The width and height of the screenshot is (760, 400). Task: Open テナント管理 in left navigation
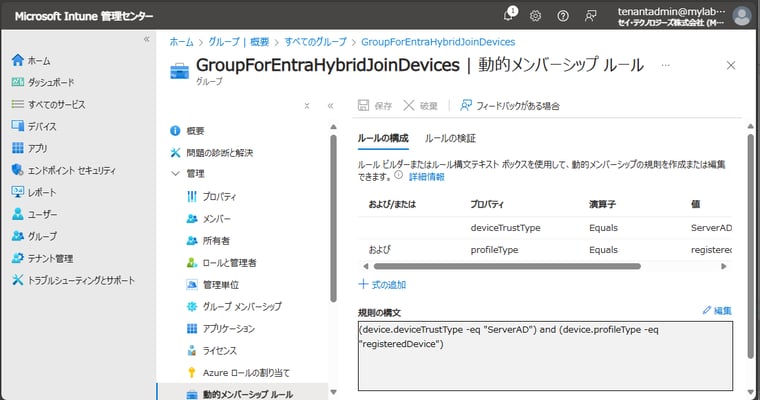42,258
